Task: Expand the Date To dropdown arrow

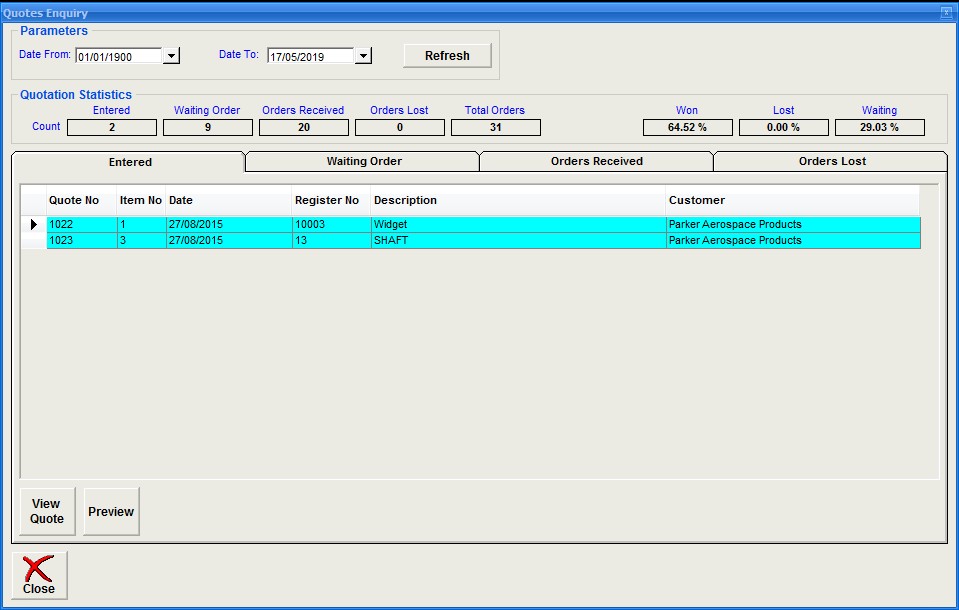Action: [x=363, y=56]
